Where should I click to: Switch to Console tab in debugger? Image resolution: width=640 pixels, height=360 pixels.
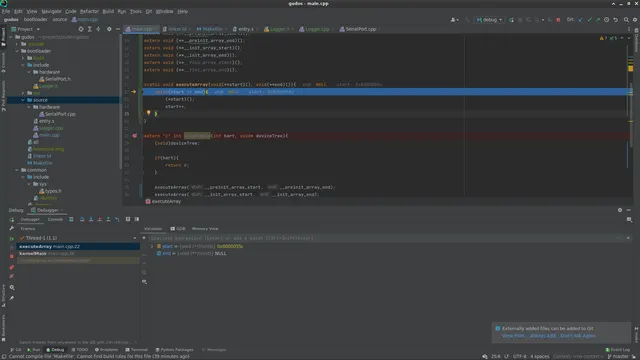(55, 219)
